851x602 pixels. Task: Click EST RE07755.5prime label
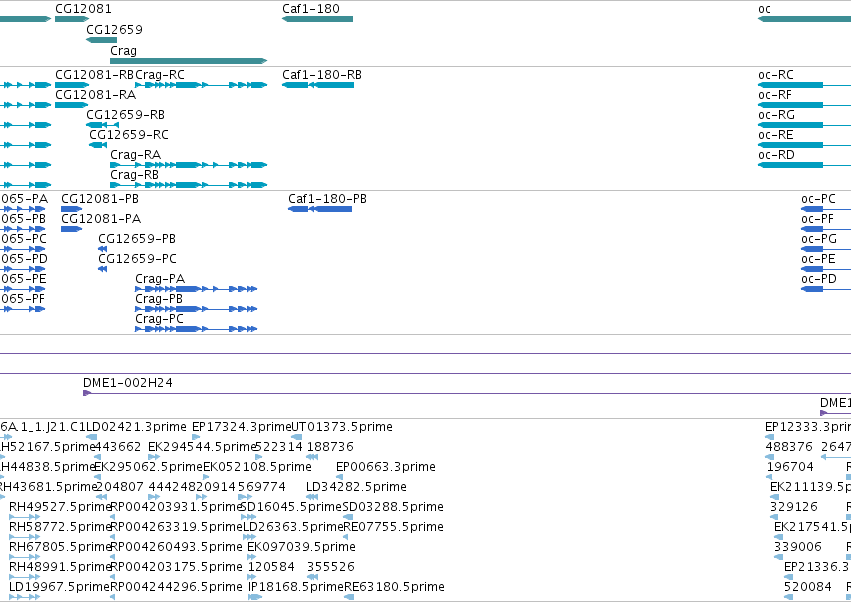(x=393, y=527)
